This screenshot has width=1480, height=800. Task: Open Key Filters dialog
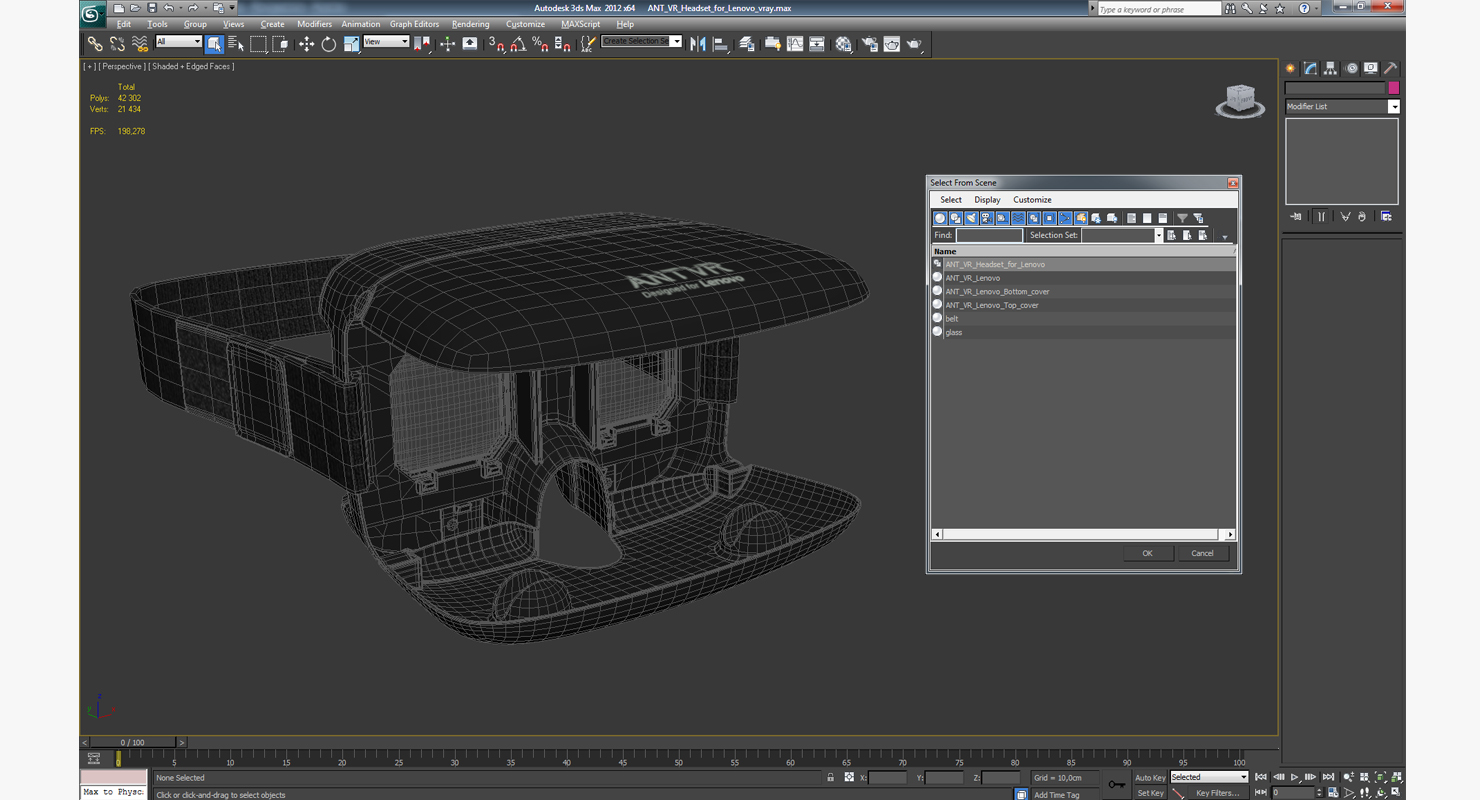click(1217, 793)
